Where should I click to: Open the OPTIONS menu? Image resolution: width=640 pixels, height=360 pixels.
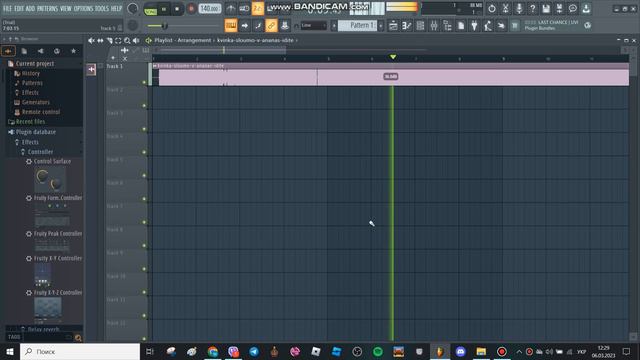[x=83, y=8]
